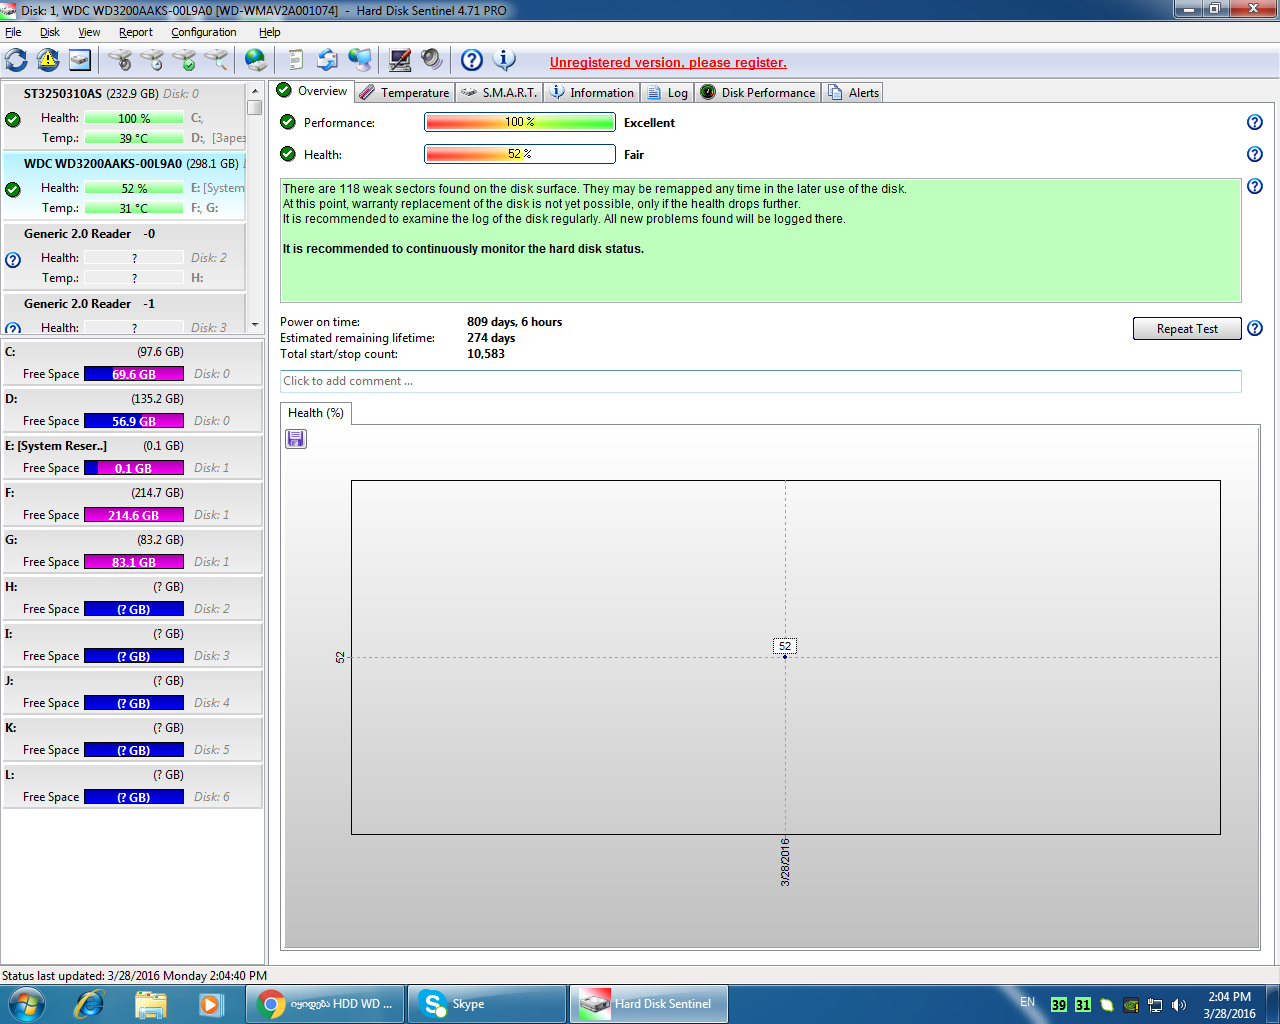Open Windows Explorer folder in taskbar

click(150, 1004)
